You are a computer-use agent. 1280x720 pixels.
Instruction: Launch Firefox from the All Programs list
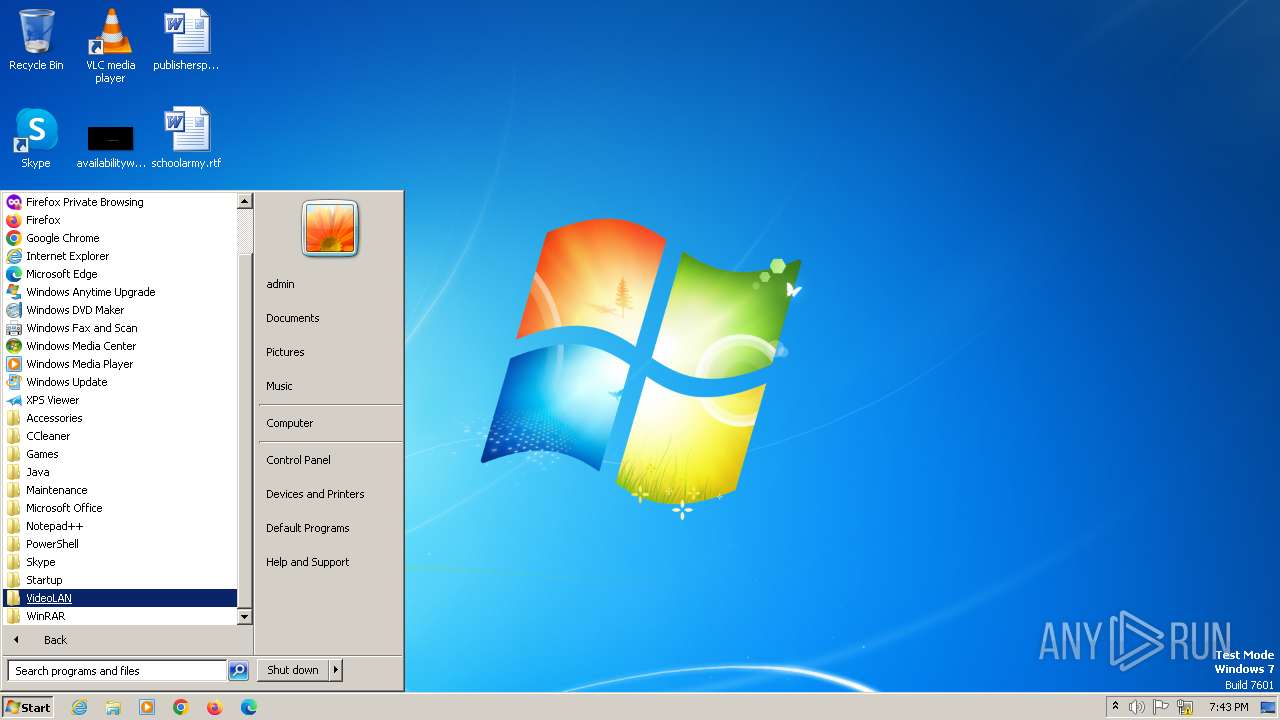(x=120, y=220)
